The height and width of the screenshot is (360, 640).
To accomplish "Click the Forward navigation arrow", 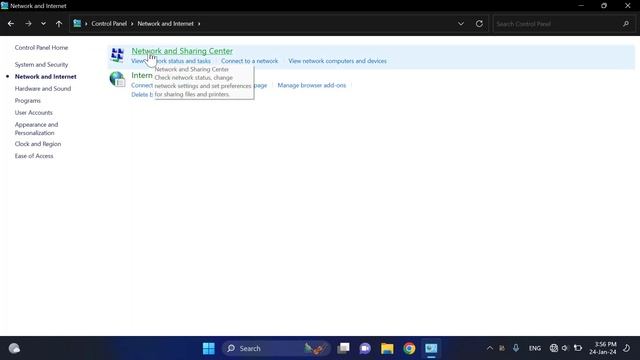I will click(28, 24).
